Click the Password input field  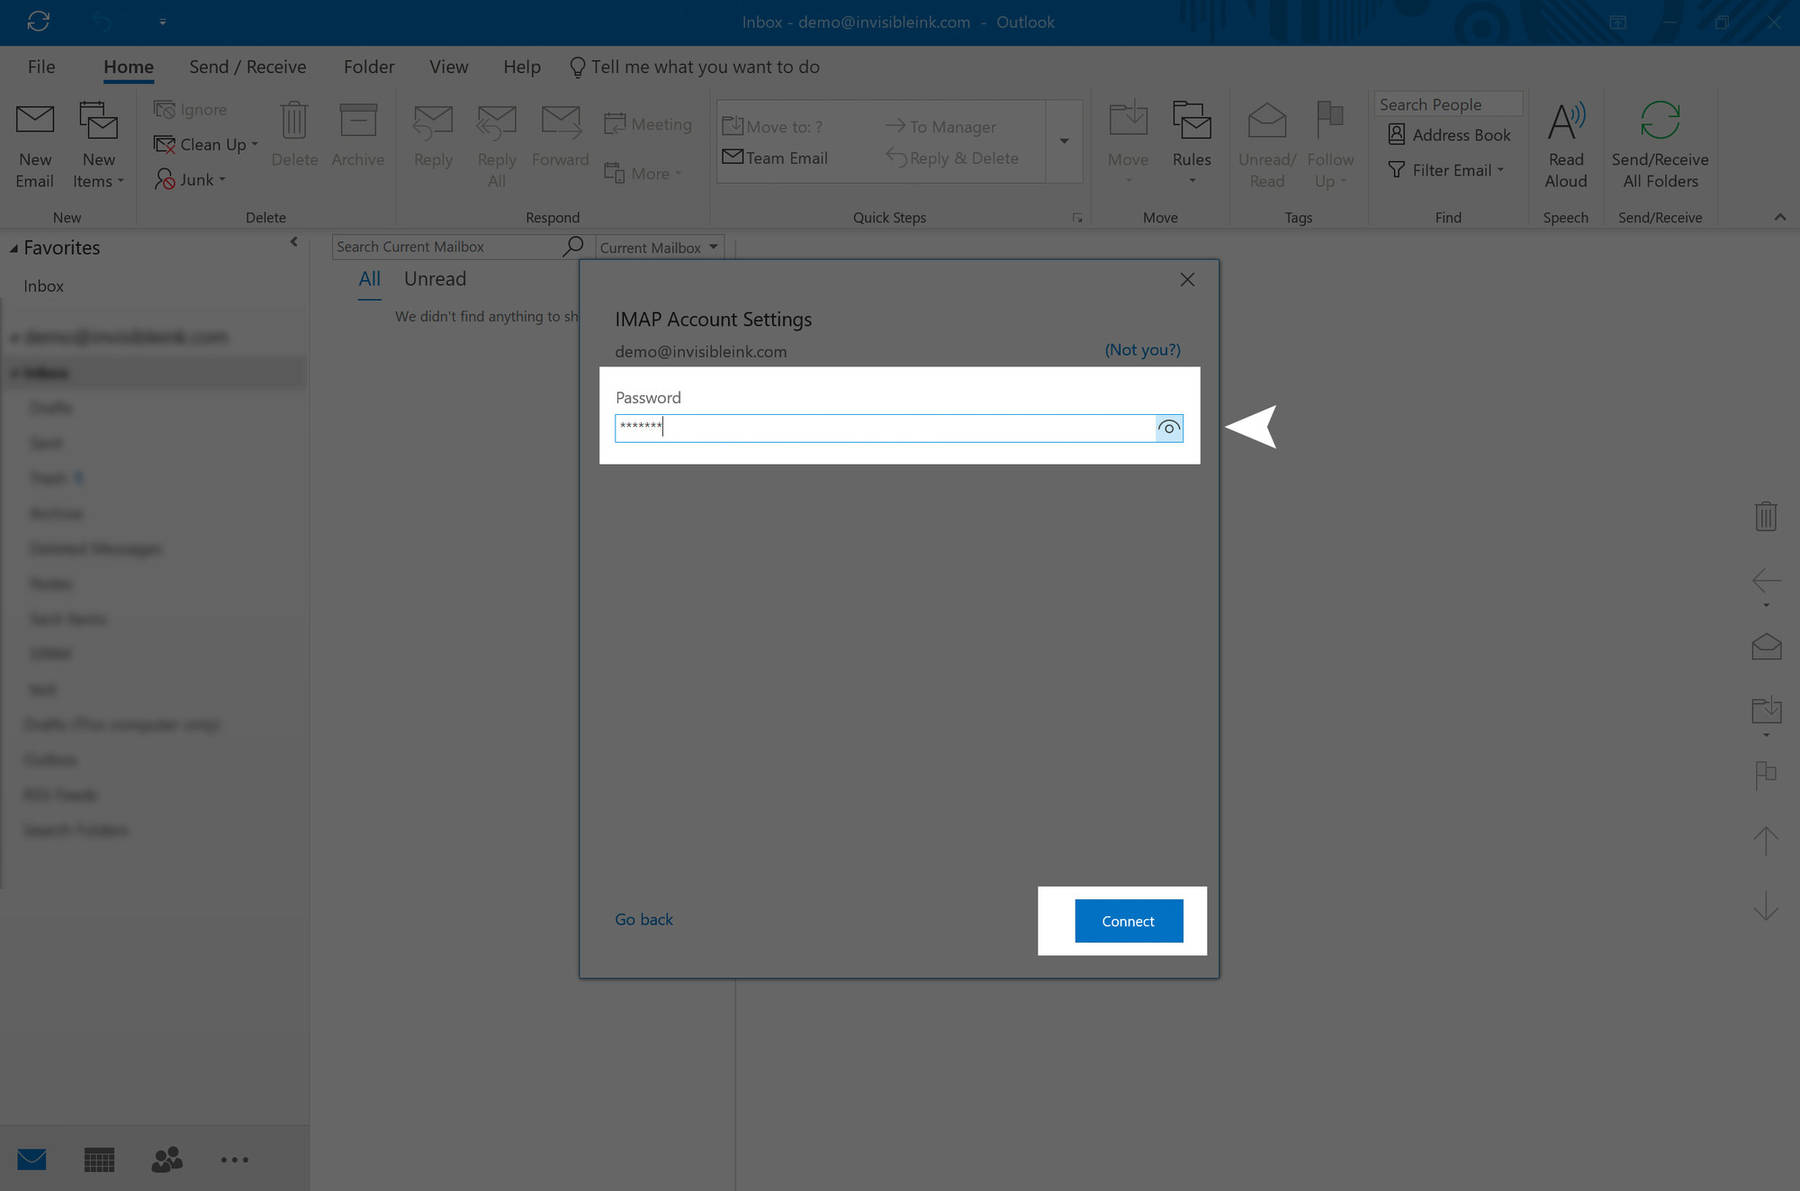click(x=885, y=428)
